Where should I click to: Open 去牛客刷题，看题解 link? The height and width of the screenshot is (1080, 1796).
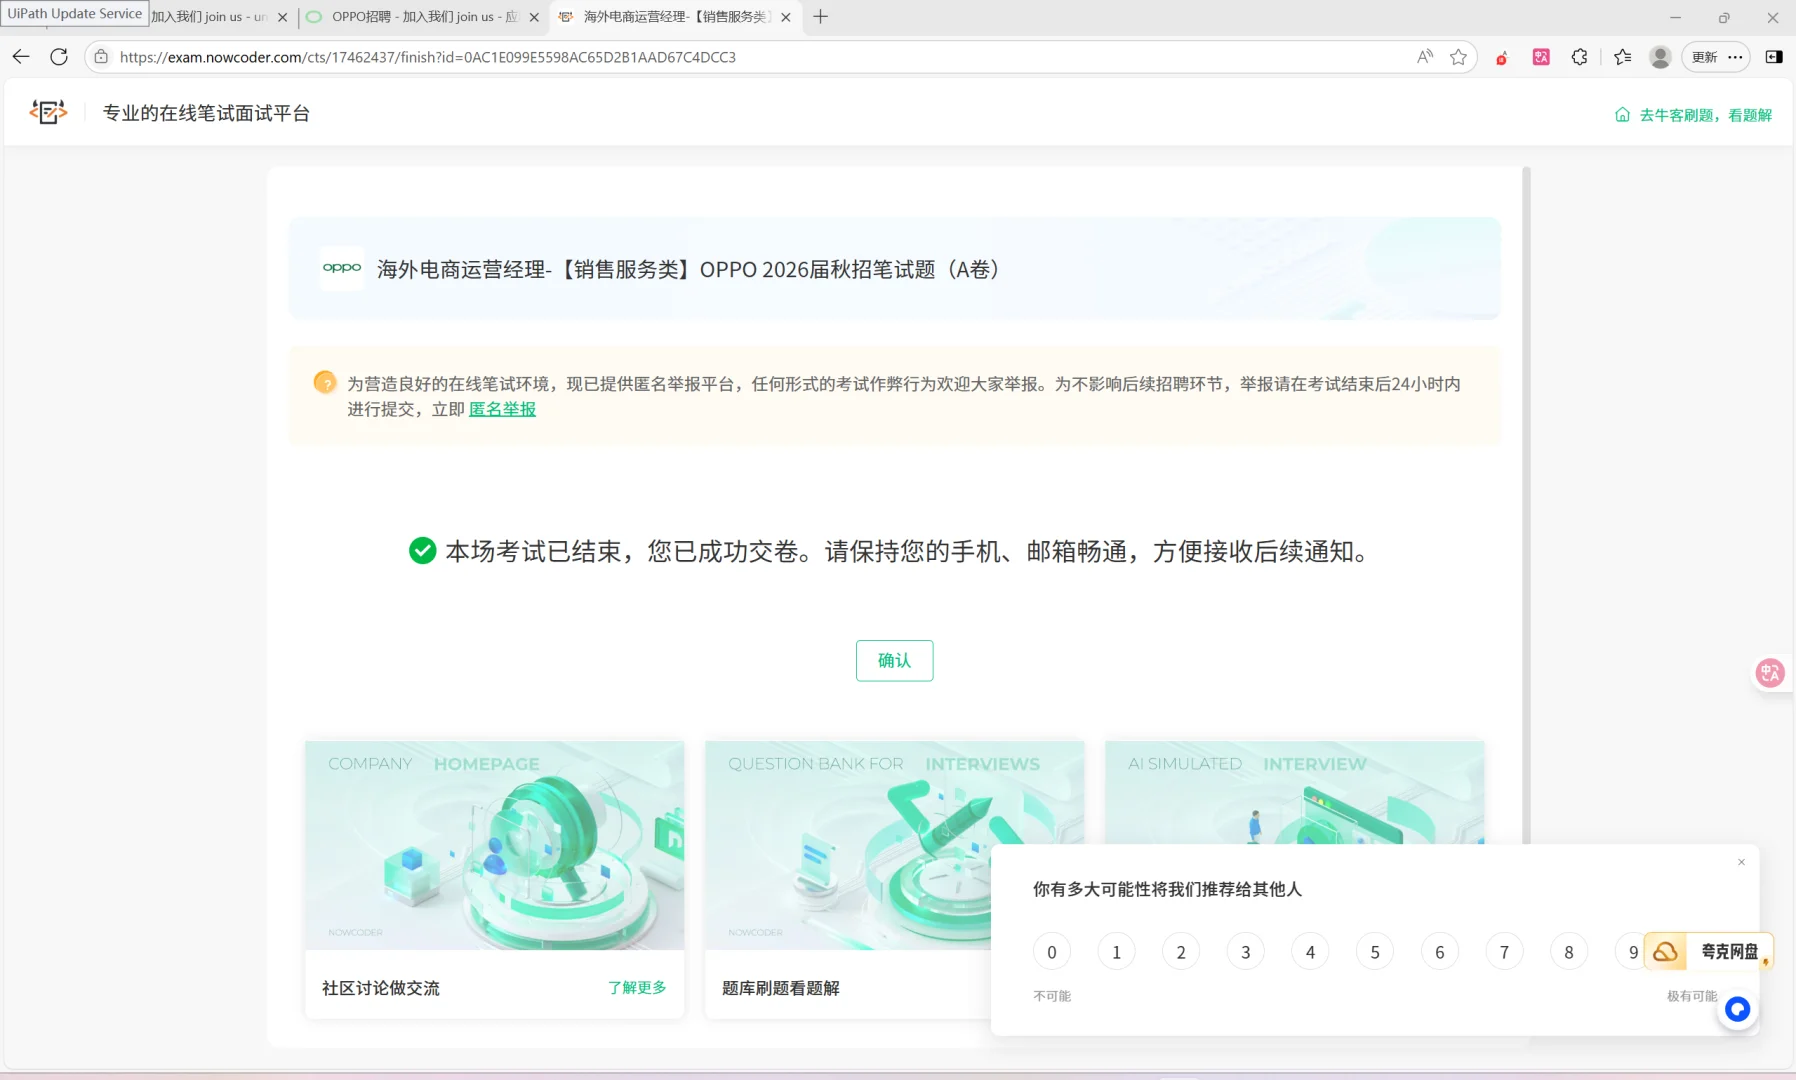click(x=1693, y=115)
